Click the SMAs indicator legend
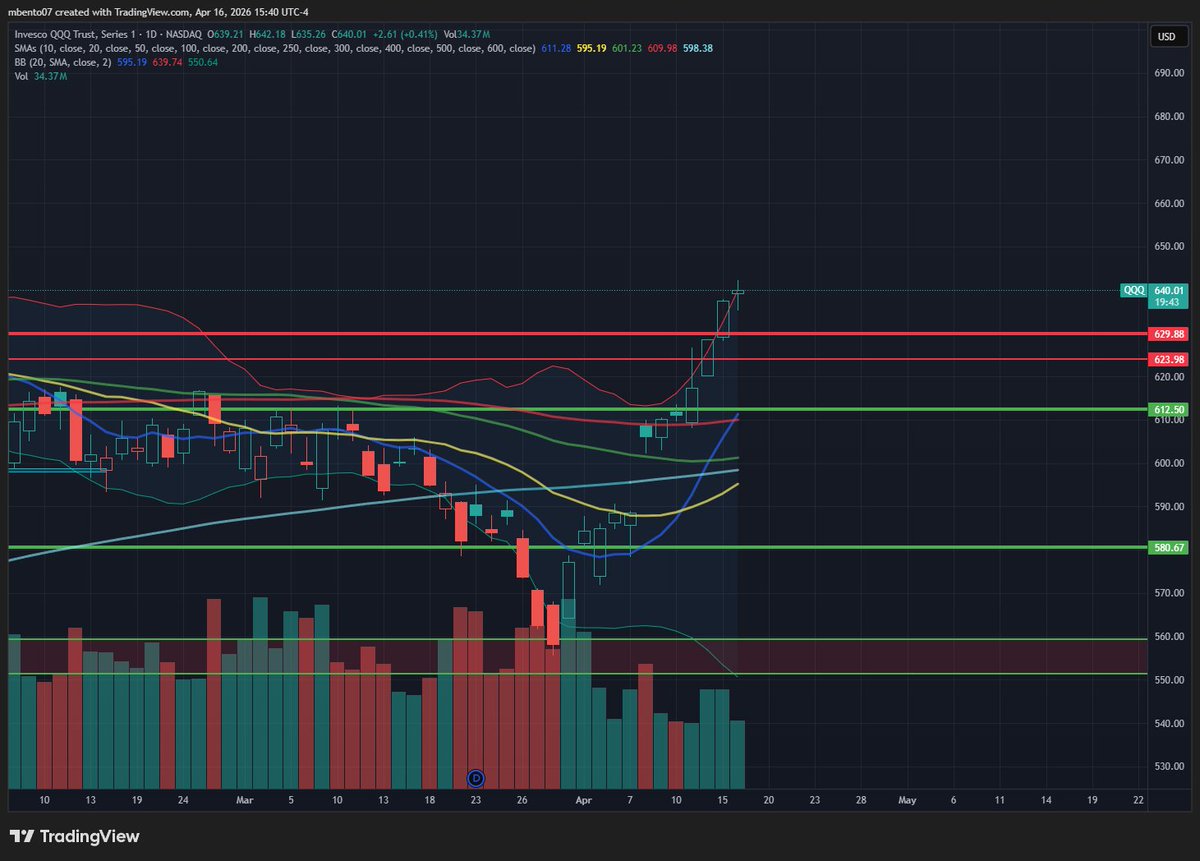1200x861 pixels. point(275,48)
